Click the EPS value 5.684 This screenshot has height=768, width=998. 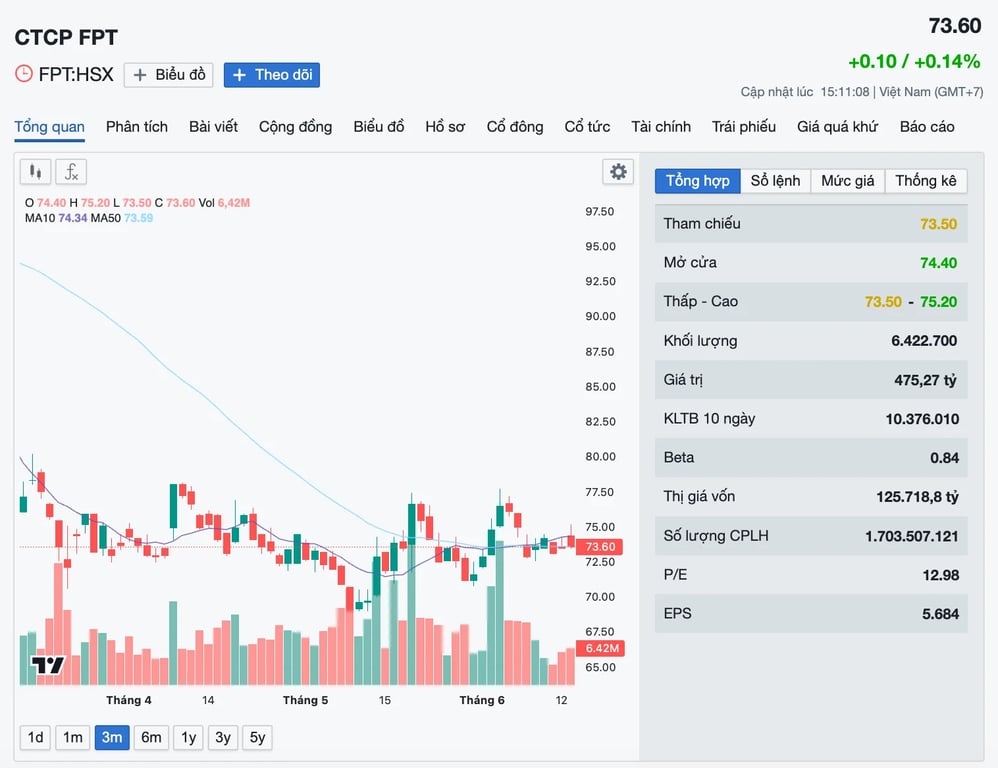coord(940,614)
